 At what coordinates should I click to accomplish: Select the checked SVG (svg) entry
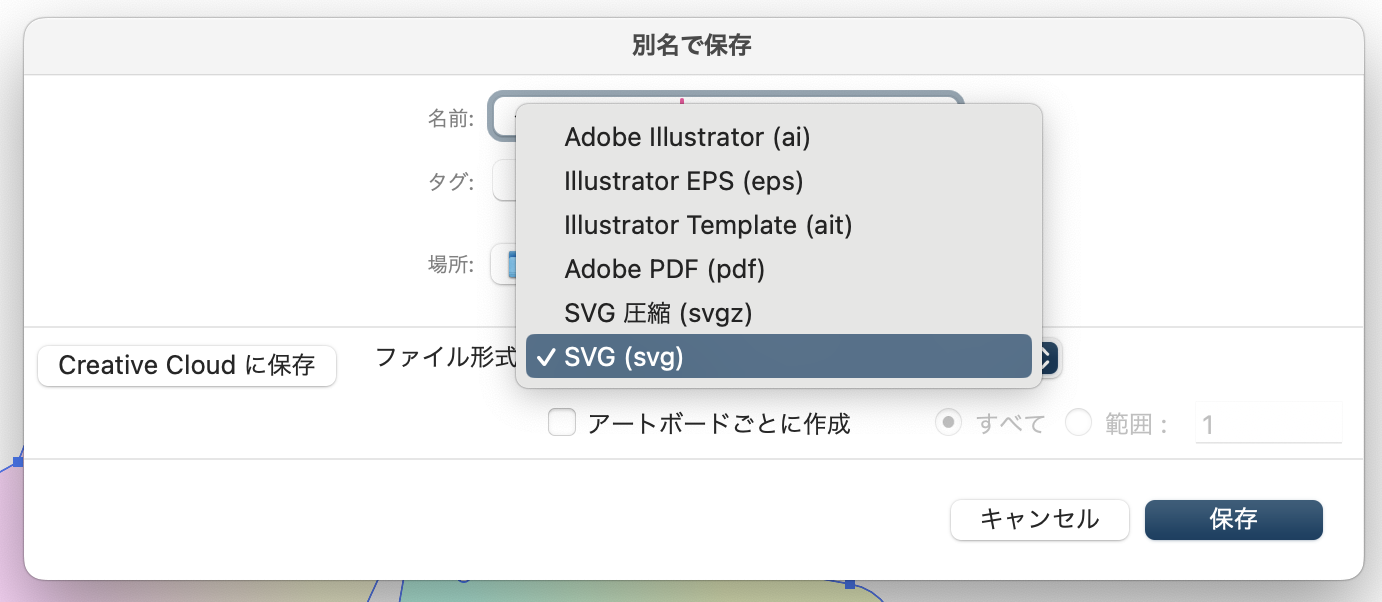(778, 356)
